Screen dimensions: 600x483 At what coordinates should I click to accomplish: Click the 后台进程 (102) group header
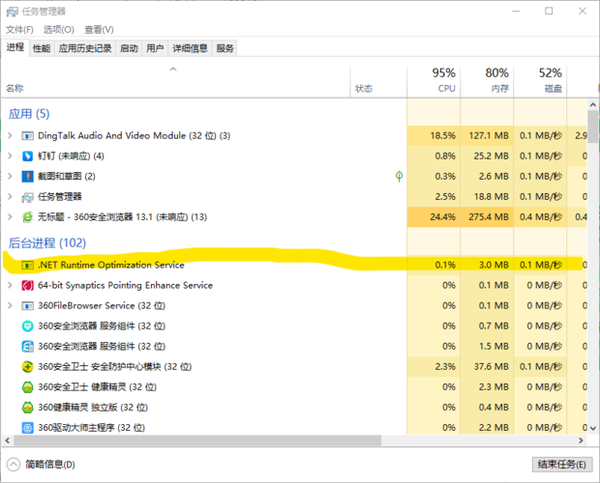pos(47,243)
